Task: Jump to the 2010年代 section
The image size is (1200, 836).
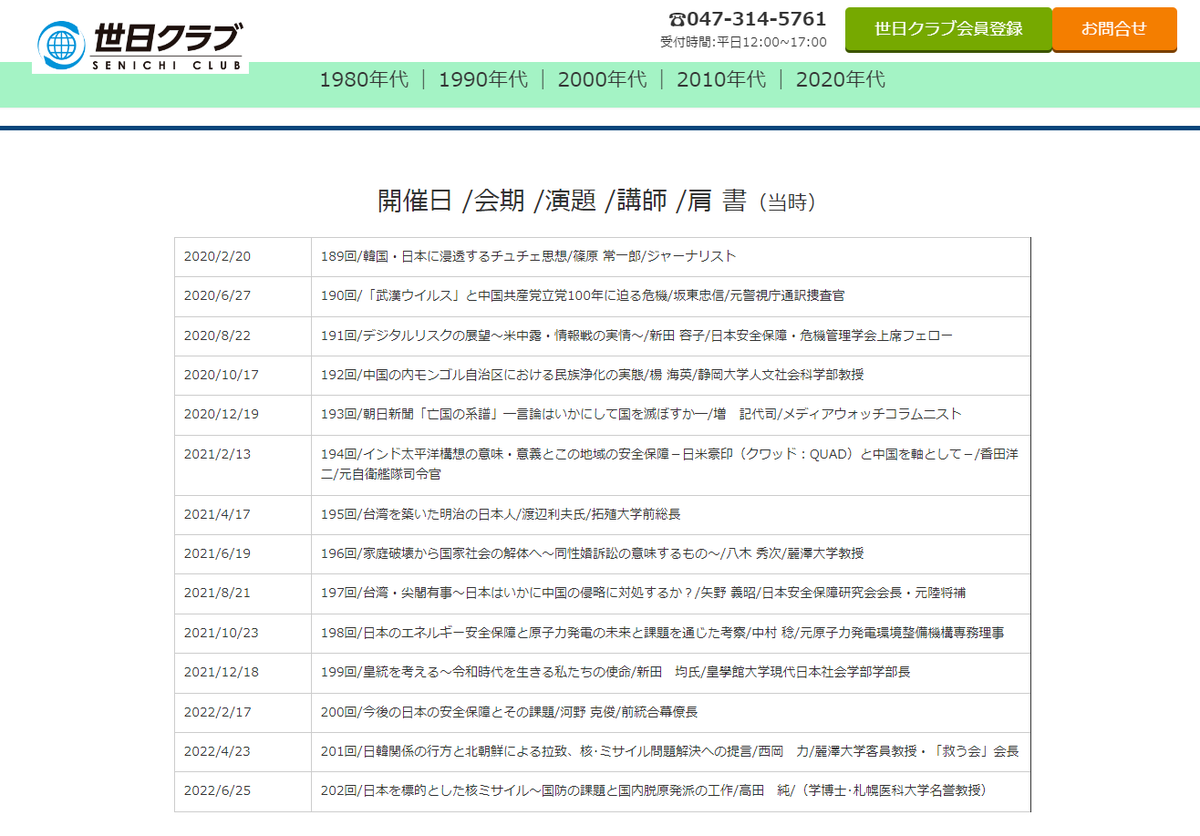Action: pyautogui.click(x=721, y=80)
